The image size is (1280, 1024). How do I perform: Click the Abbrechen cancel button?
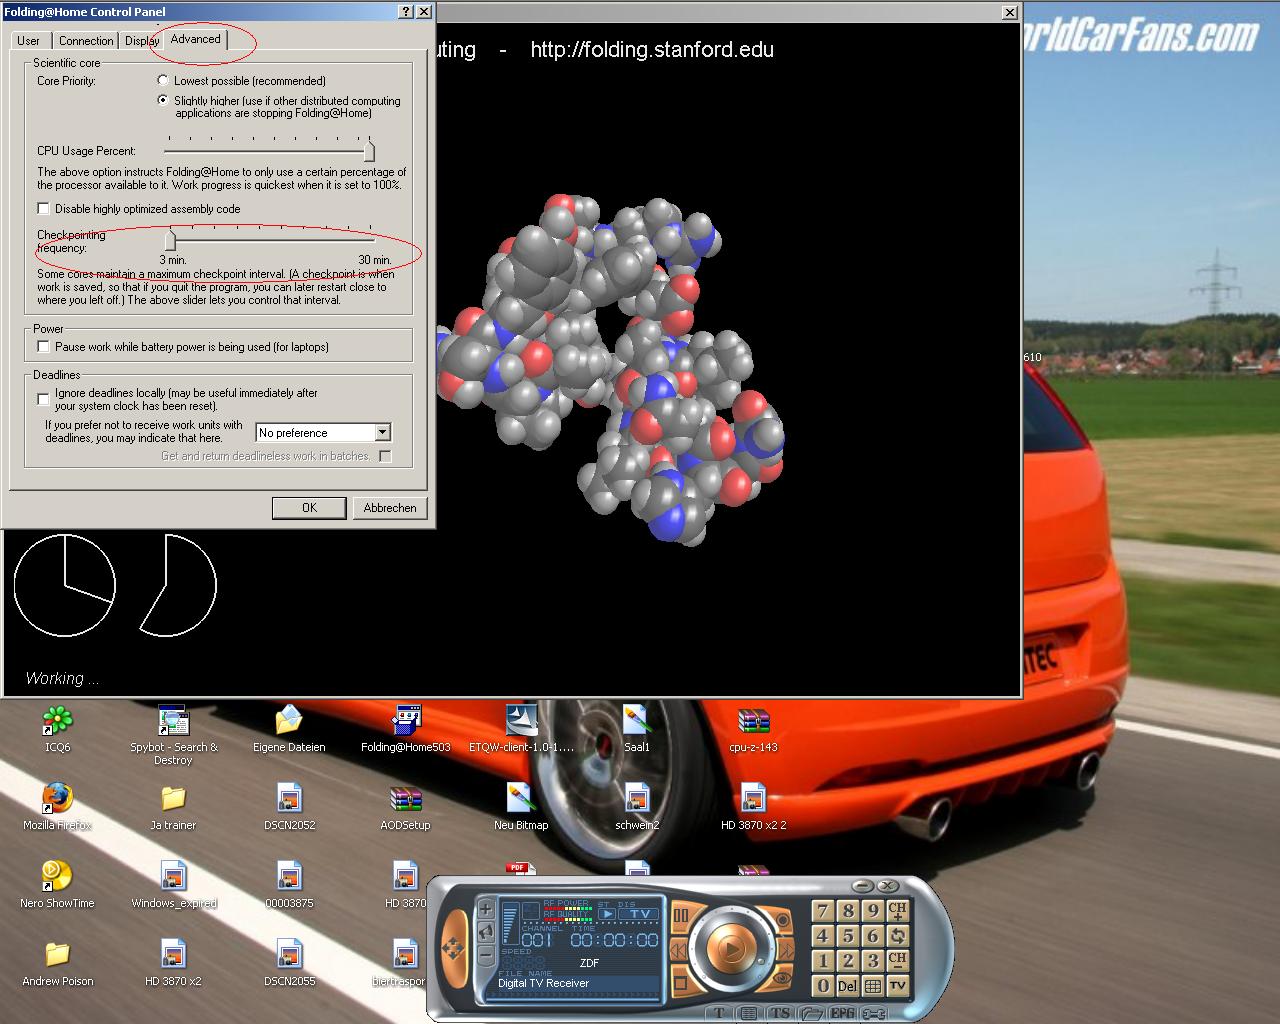pos(390,508)
